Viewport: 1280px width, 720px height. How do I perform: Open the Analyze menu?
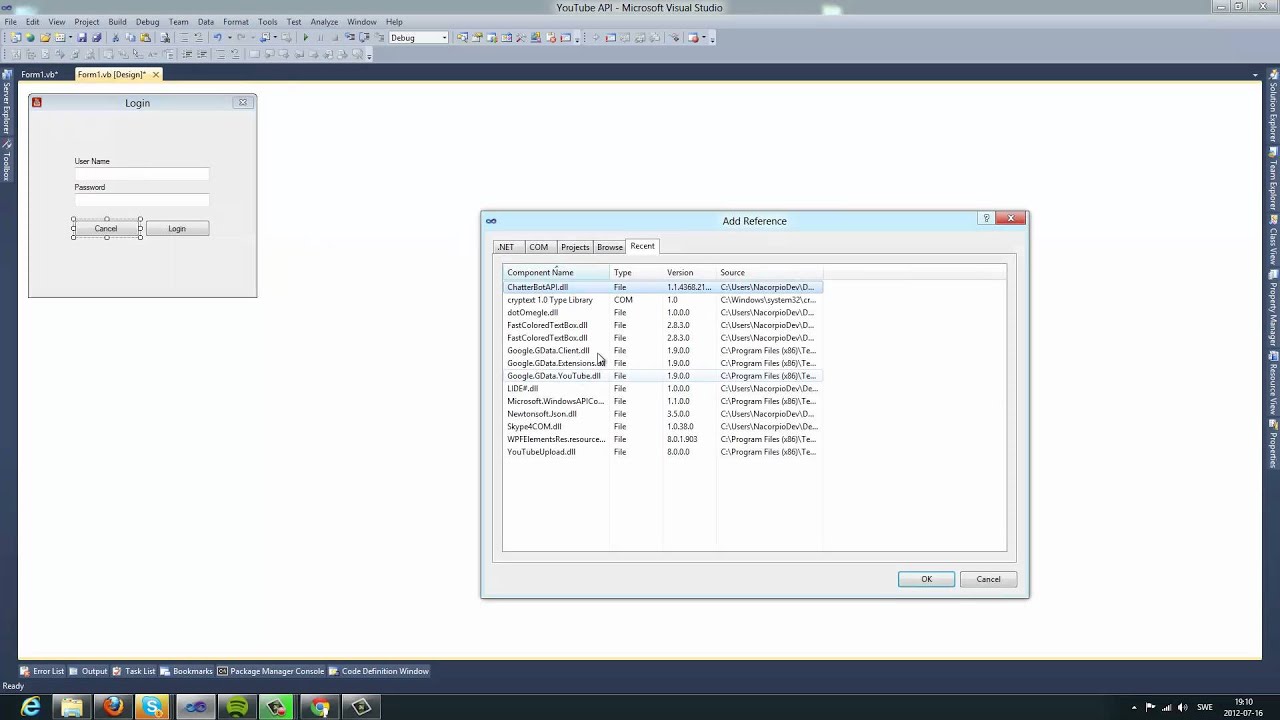point(324,22)
